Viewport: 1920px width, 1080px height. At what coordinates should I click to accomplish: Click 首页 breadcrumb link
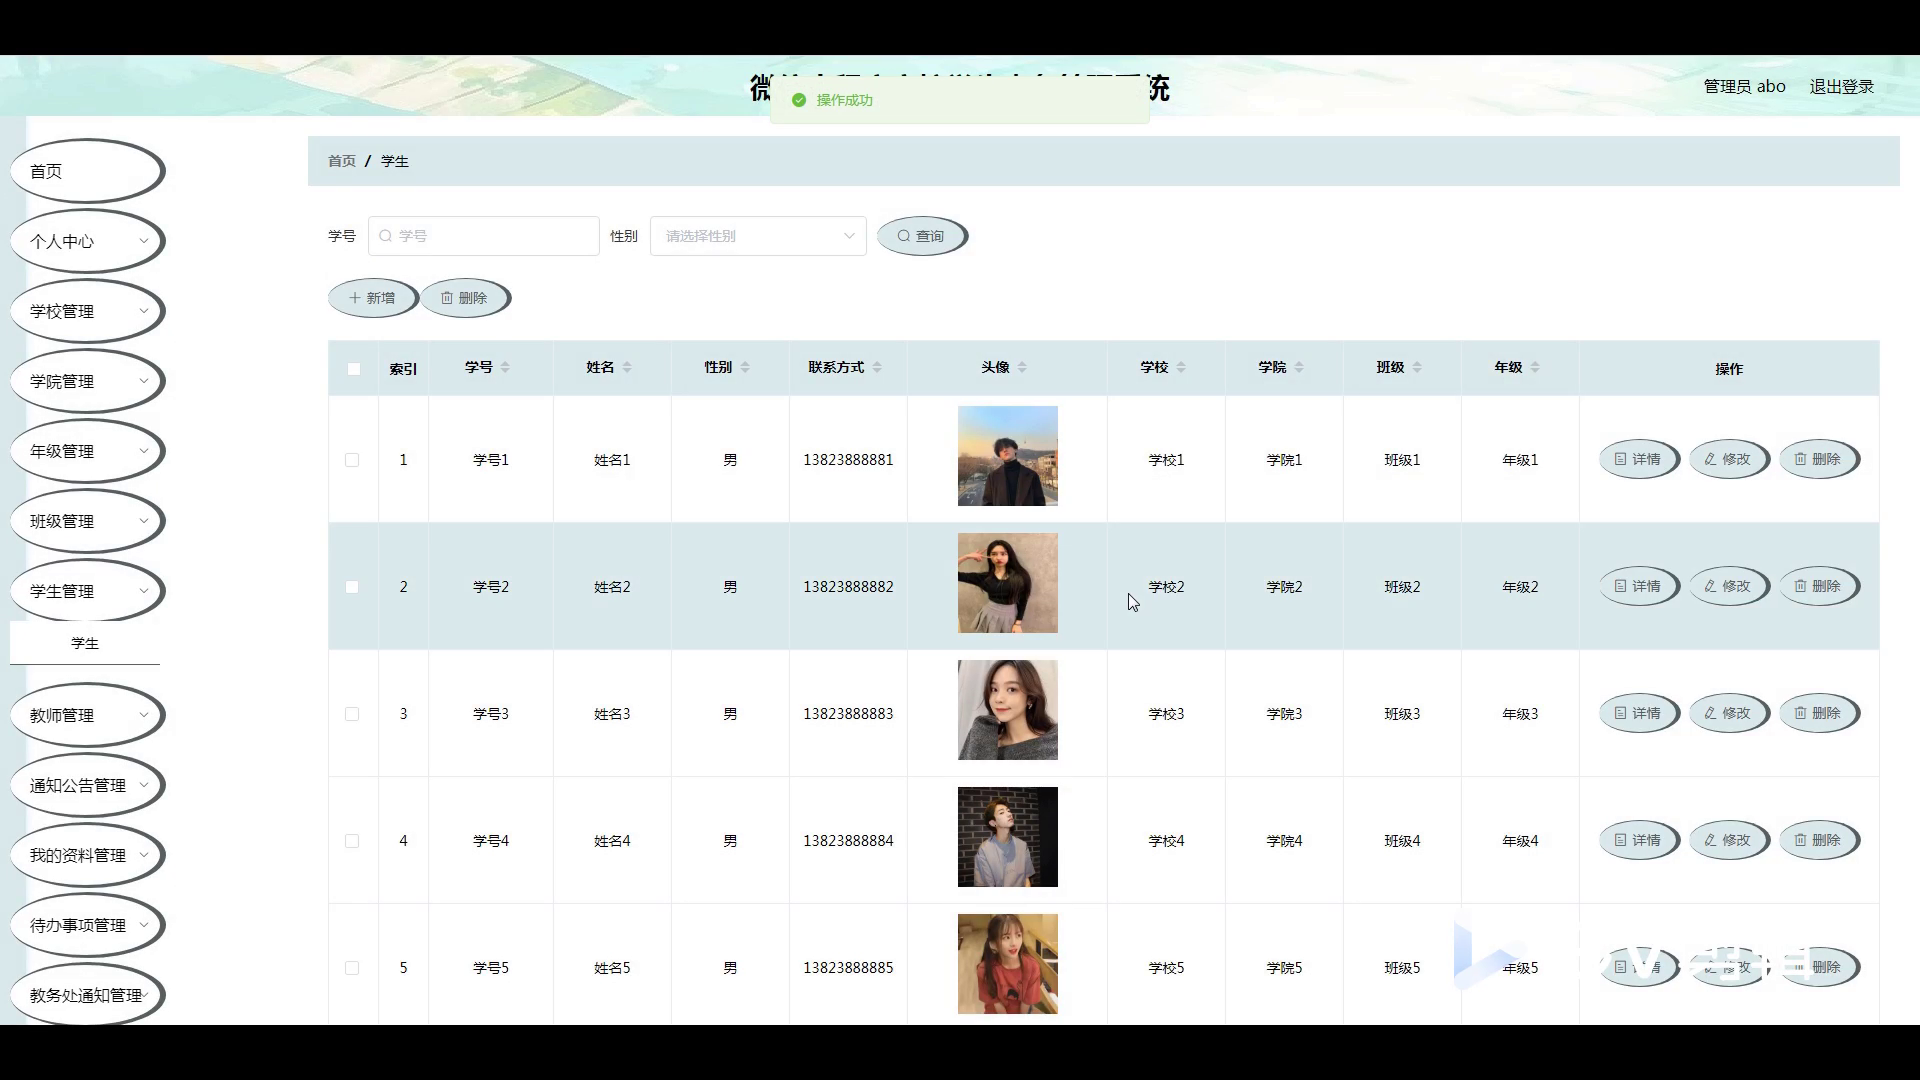342,161
